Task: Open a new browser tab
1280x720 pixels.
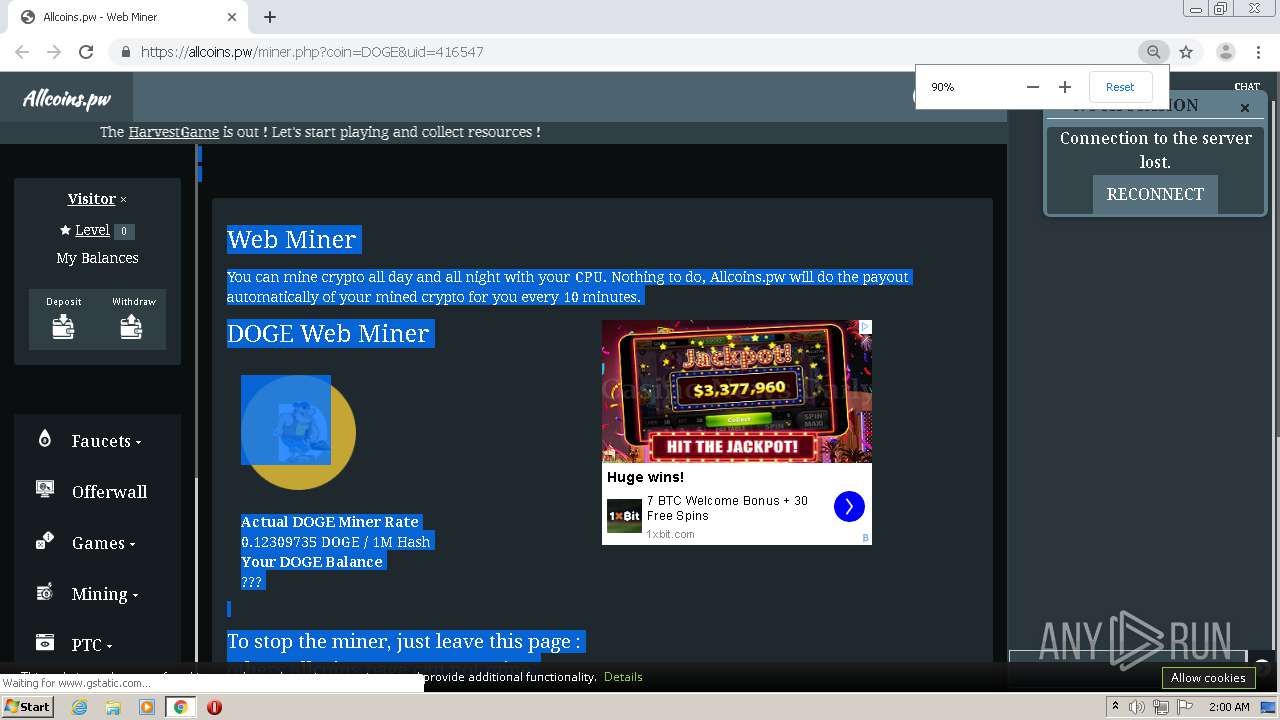Action: coord(270,17)
